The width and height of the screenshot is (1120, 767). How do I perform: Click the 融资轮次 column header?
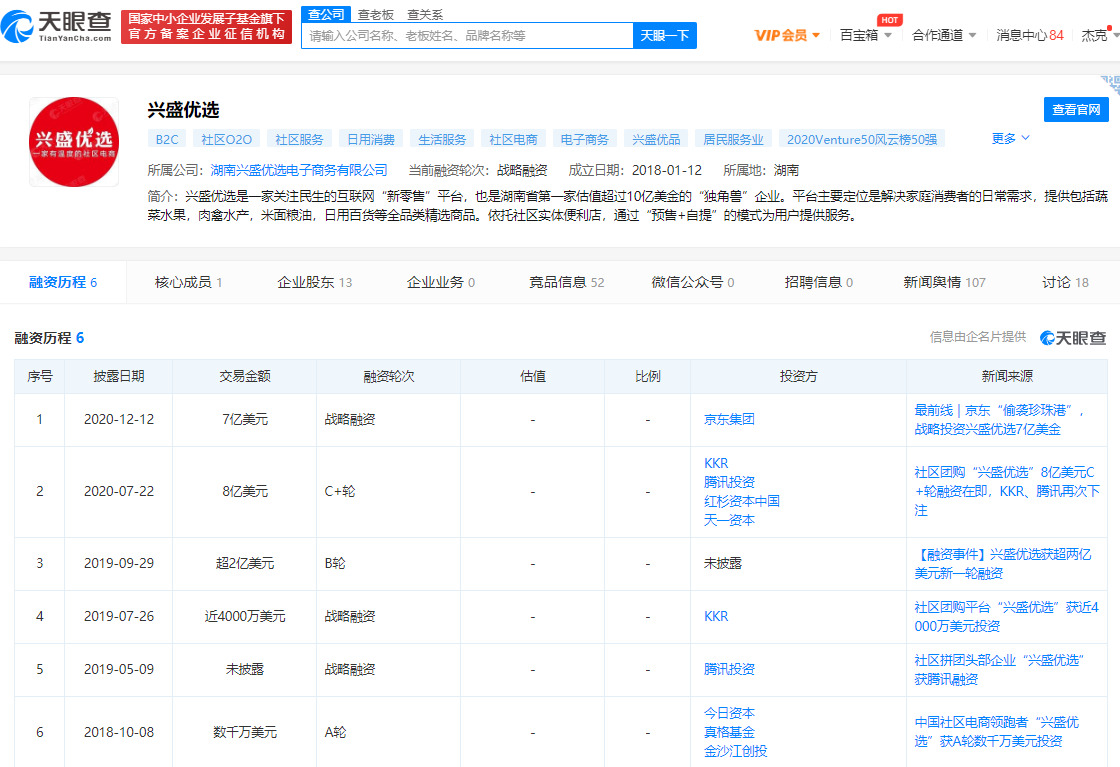coord(389,376)
